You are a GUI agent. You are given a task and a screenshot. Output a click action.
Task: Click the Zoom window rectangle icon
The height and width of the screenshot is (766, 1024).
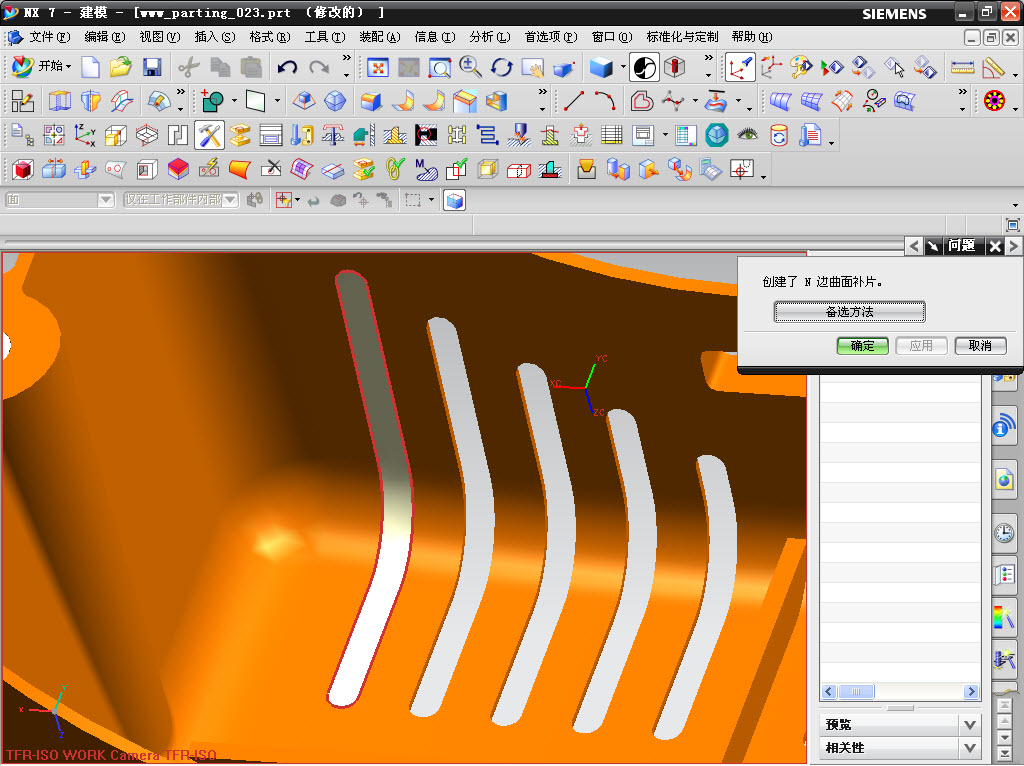439,67
